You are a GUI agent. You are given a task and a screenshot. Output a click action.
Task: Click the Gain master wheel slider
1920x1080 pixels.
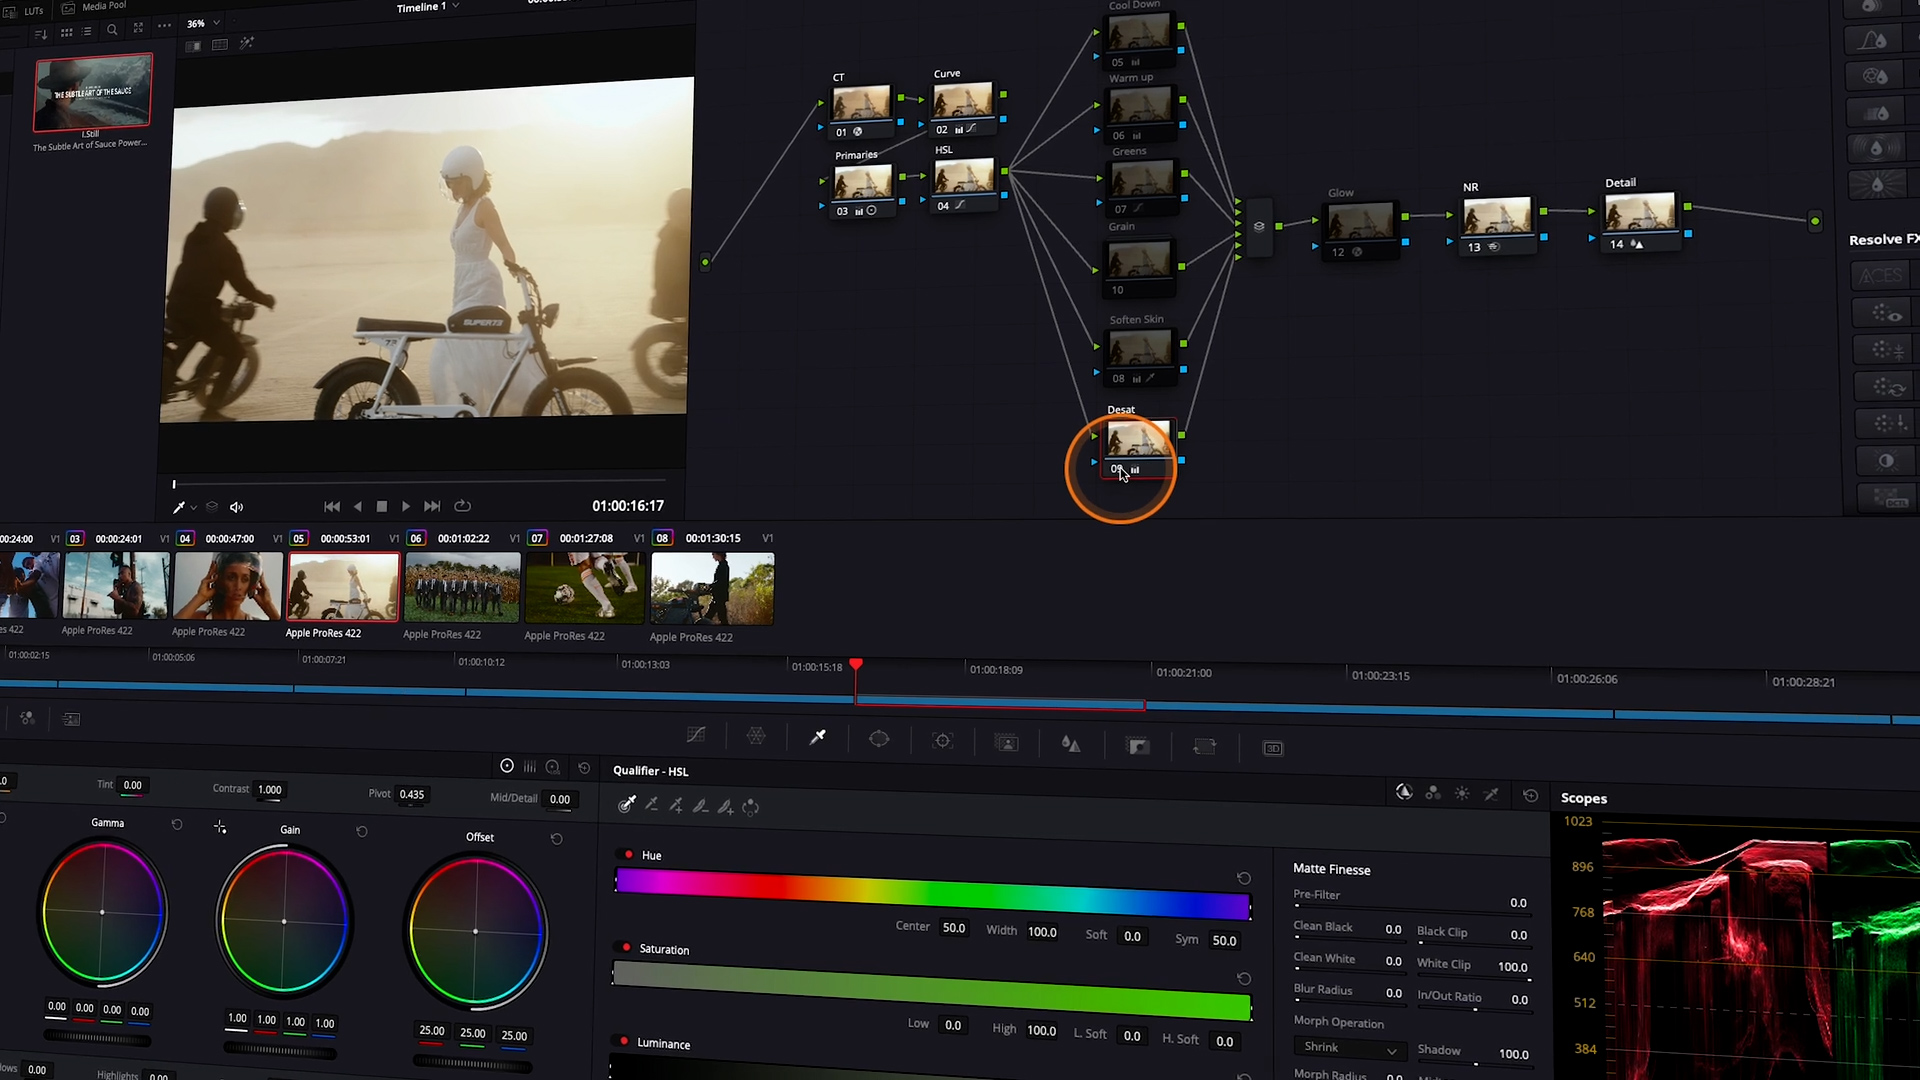point(280,1049)
